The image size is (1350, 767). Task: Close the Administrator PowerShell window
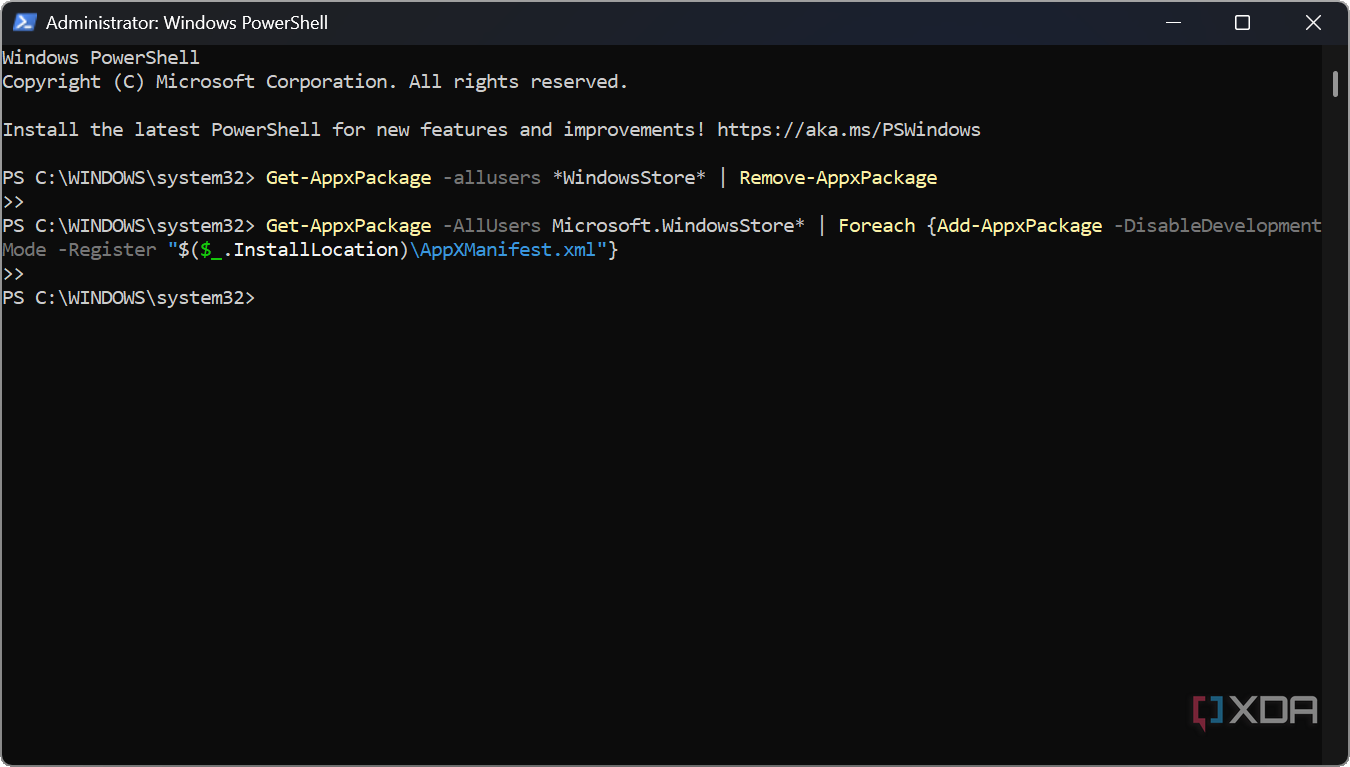(x=1313, y=22)
